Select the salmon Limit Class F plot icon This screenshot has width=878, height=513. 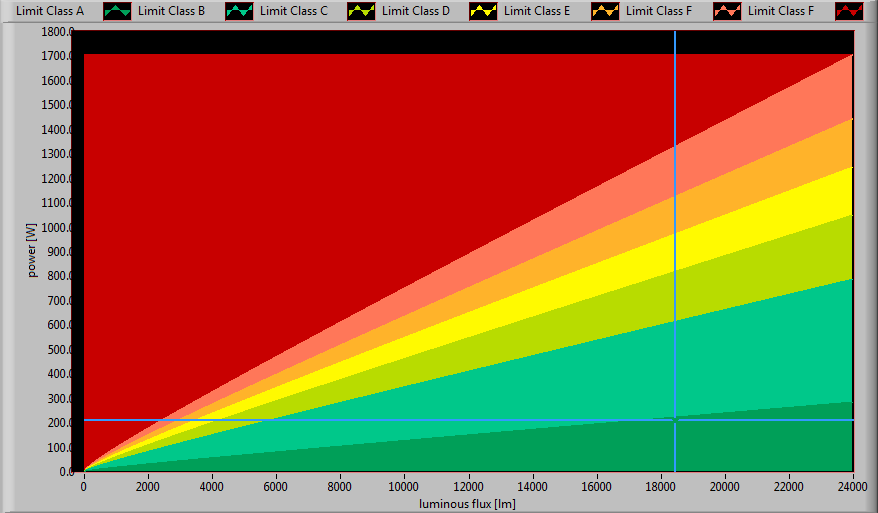tap(727, 11)
